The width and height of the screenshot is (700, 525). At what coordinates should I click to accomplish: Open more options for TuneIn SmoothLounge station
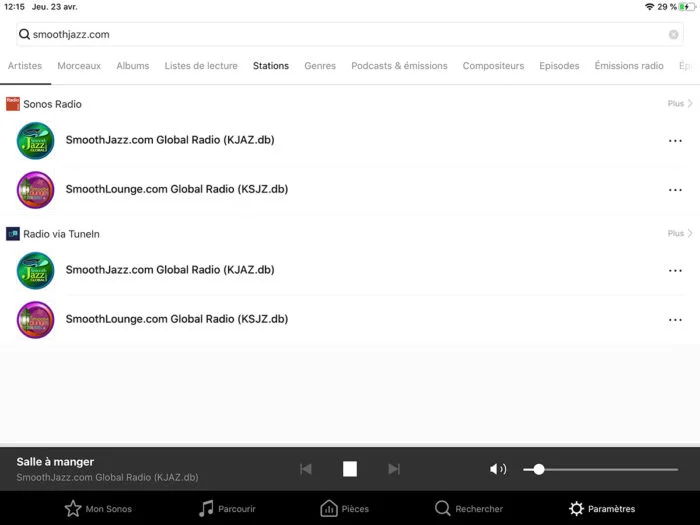[675, 320]
